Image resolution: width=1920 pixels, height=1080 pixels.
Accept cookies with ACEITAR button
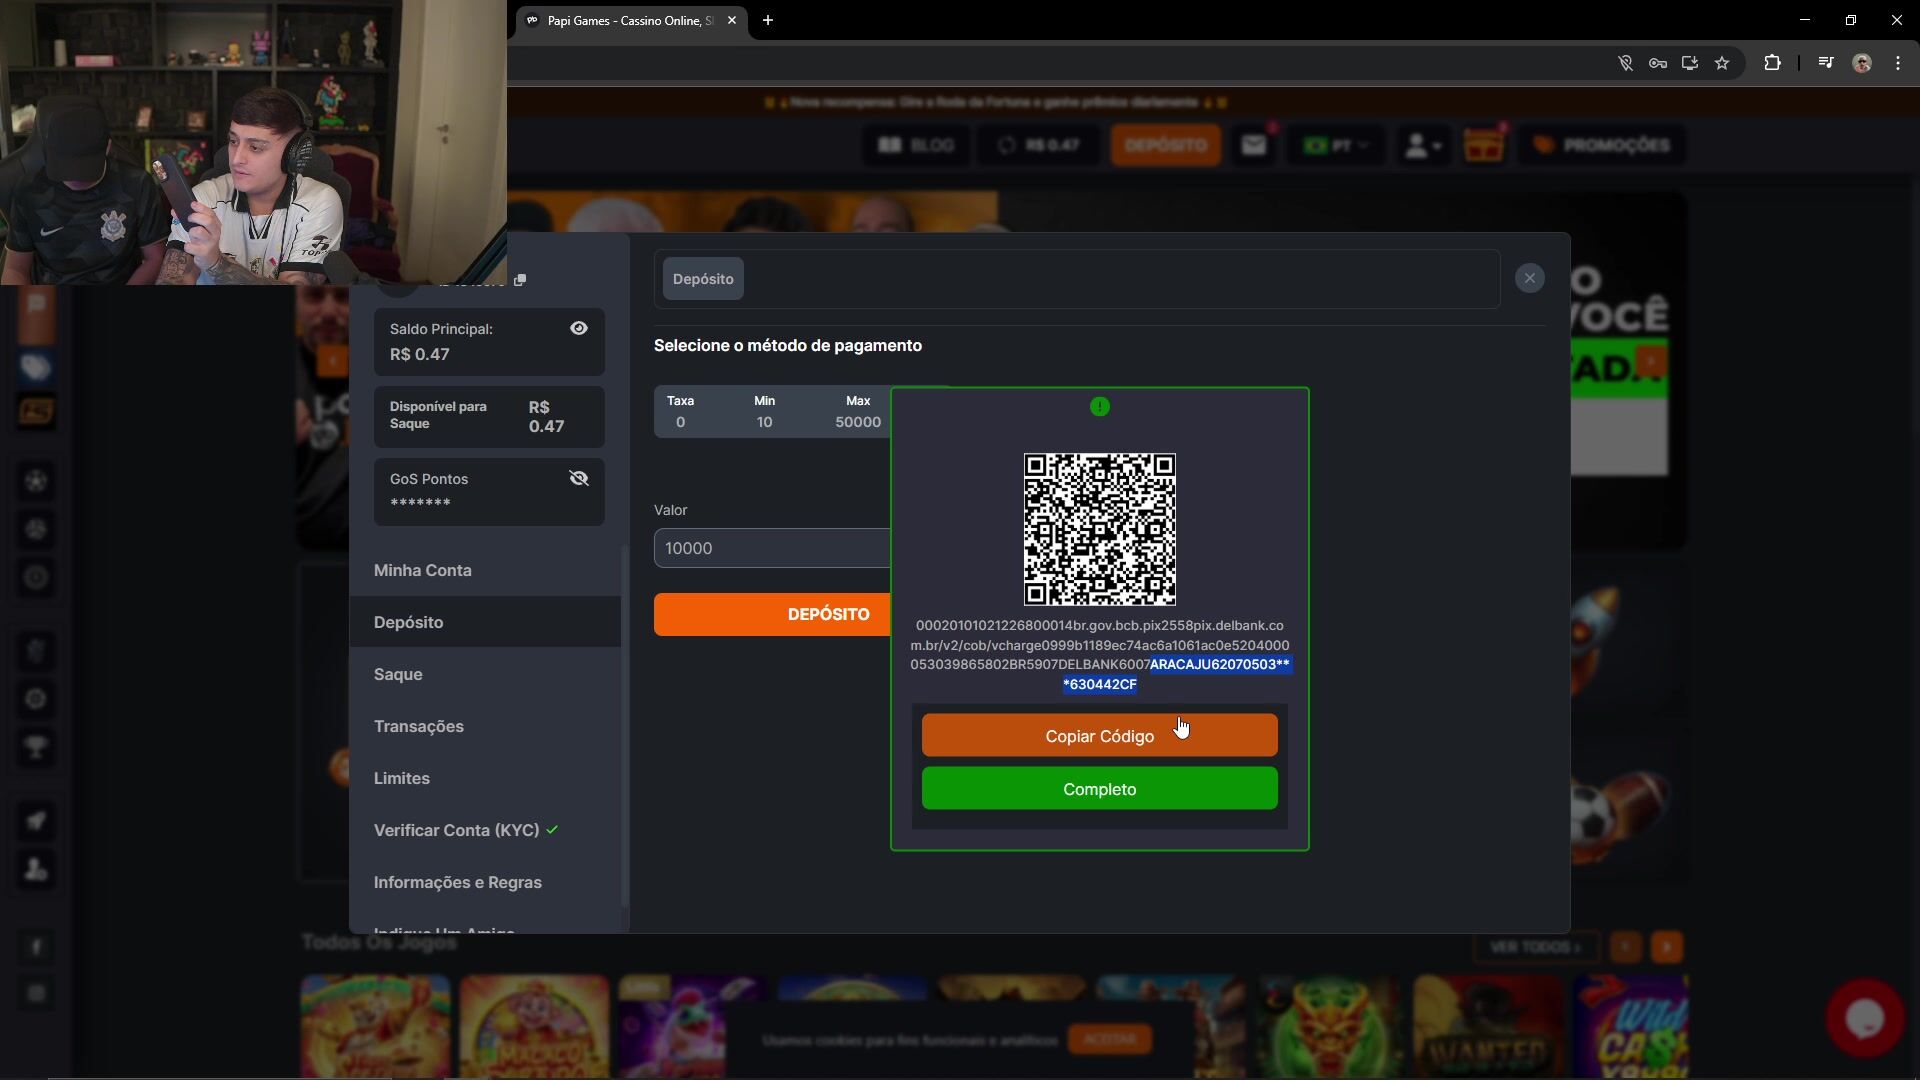[1109, 1039]
